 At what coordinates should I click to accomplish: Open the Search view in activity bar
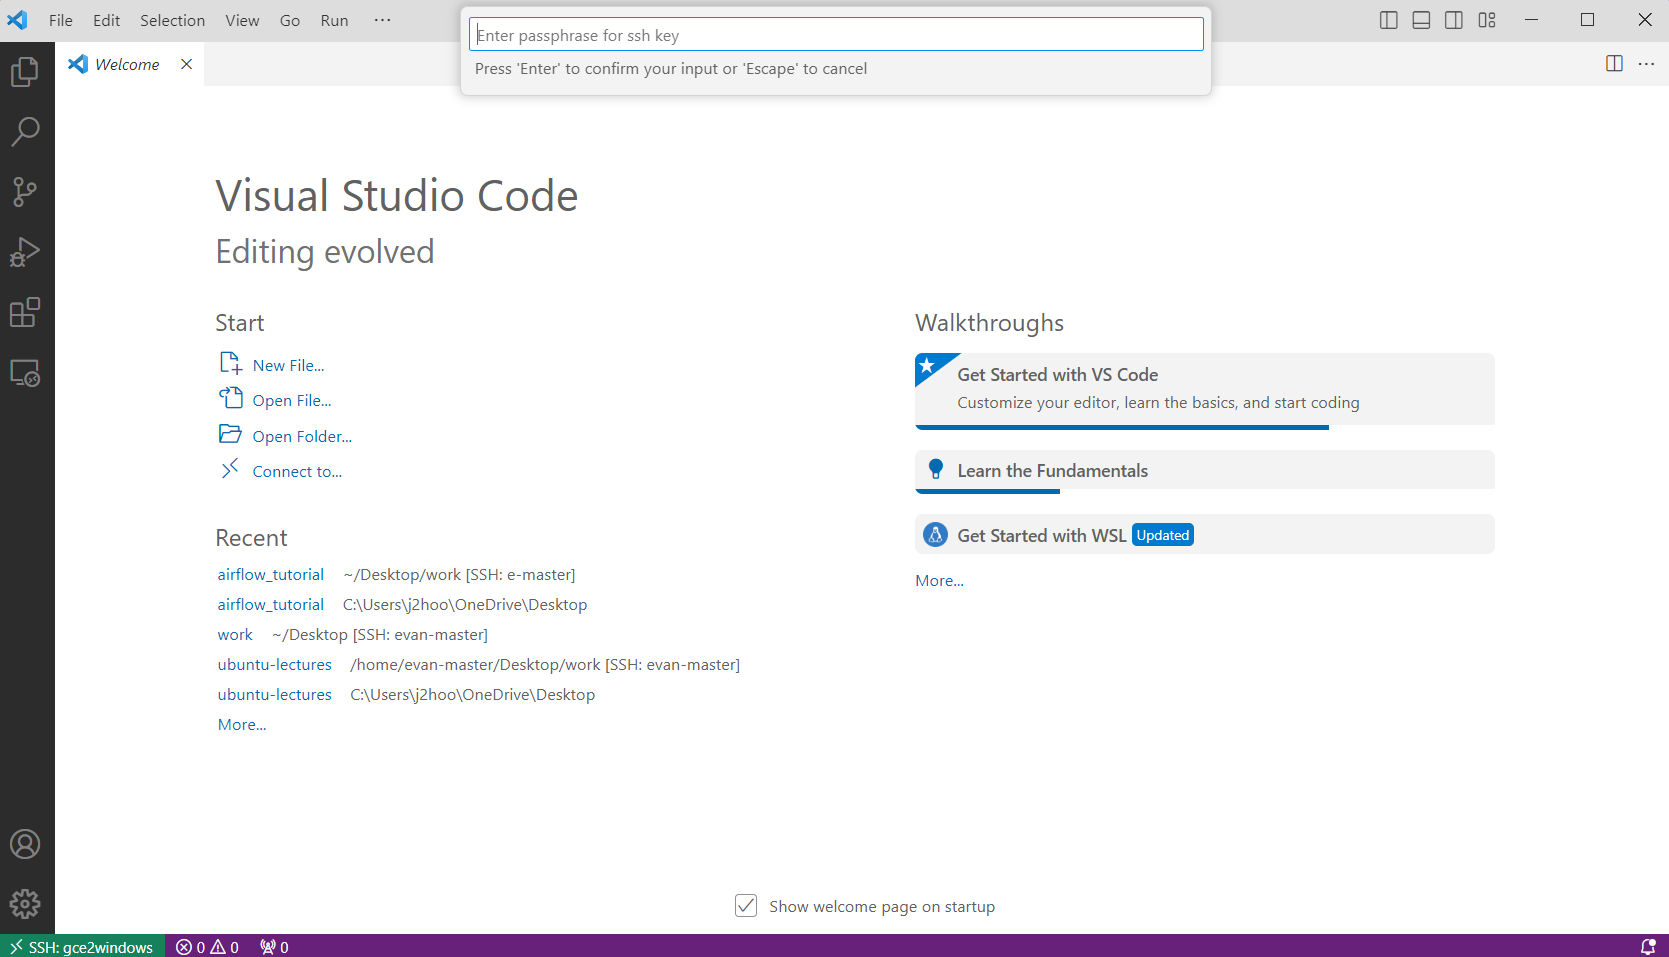25,131
